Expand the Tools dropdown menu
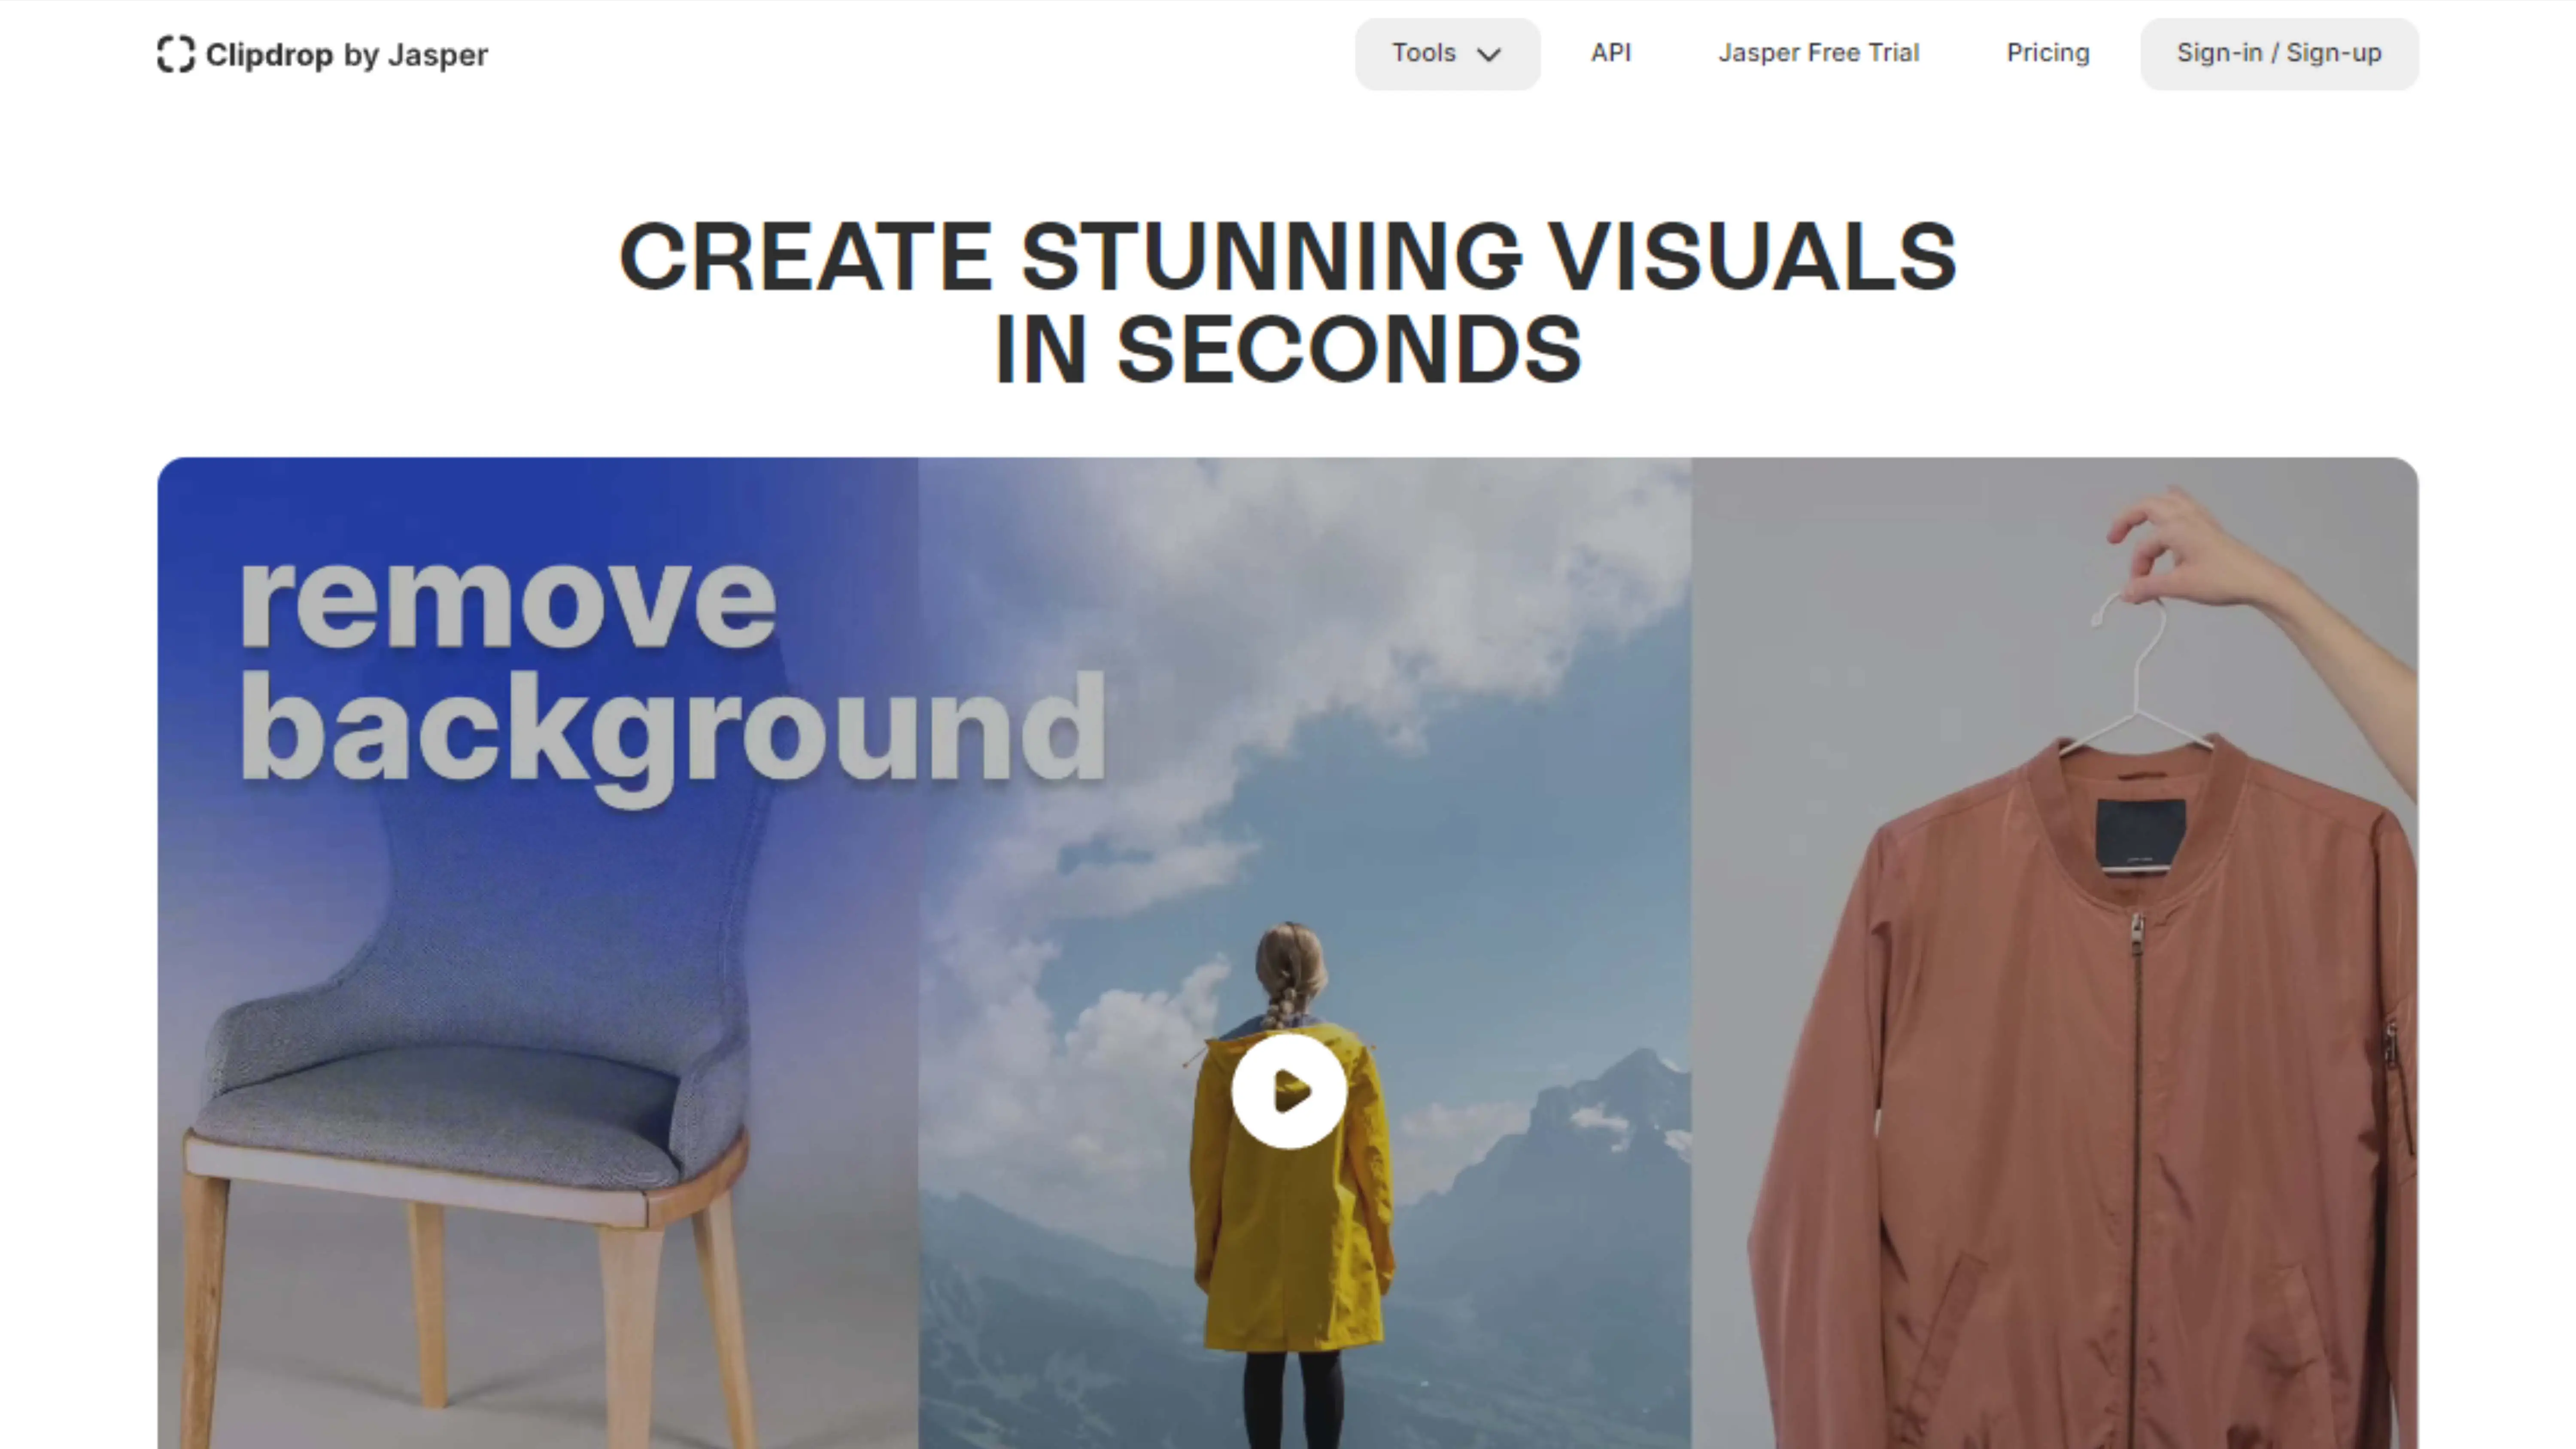Viewport: 2576px width, 1449px height. coord(1447,54)
